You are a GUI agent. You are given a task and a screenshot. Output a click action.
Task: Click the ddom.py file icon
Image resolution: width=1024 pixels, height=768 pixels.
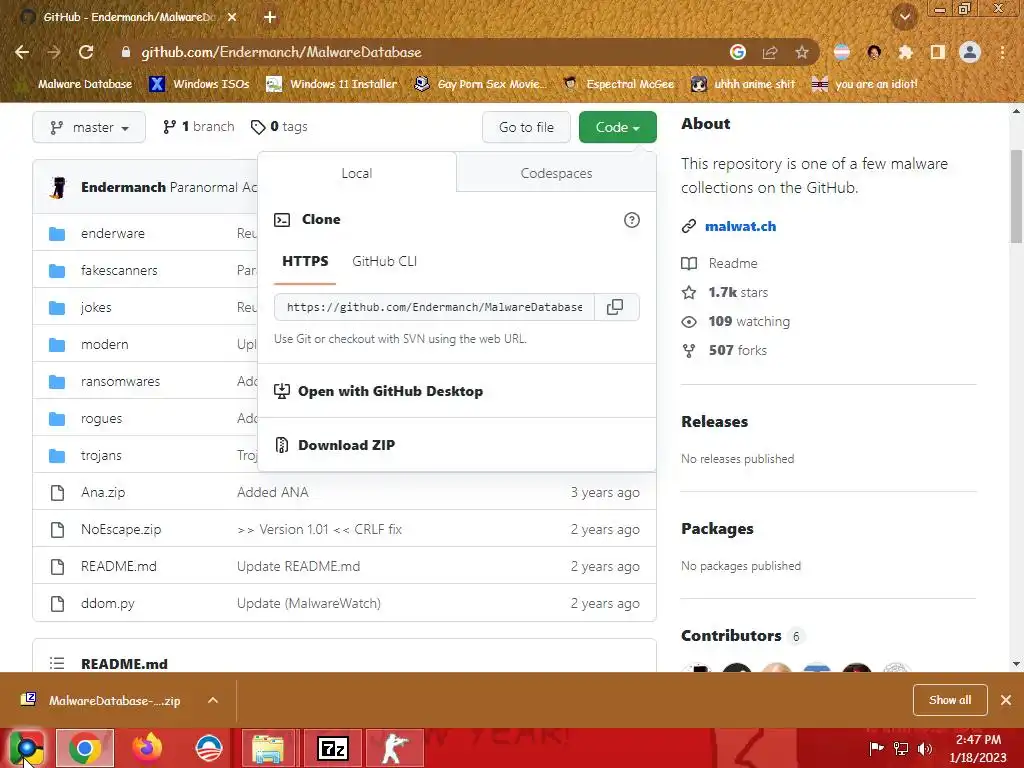(57, 603)
